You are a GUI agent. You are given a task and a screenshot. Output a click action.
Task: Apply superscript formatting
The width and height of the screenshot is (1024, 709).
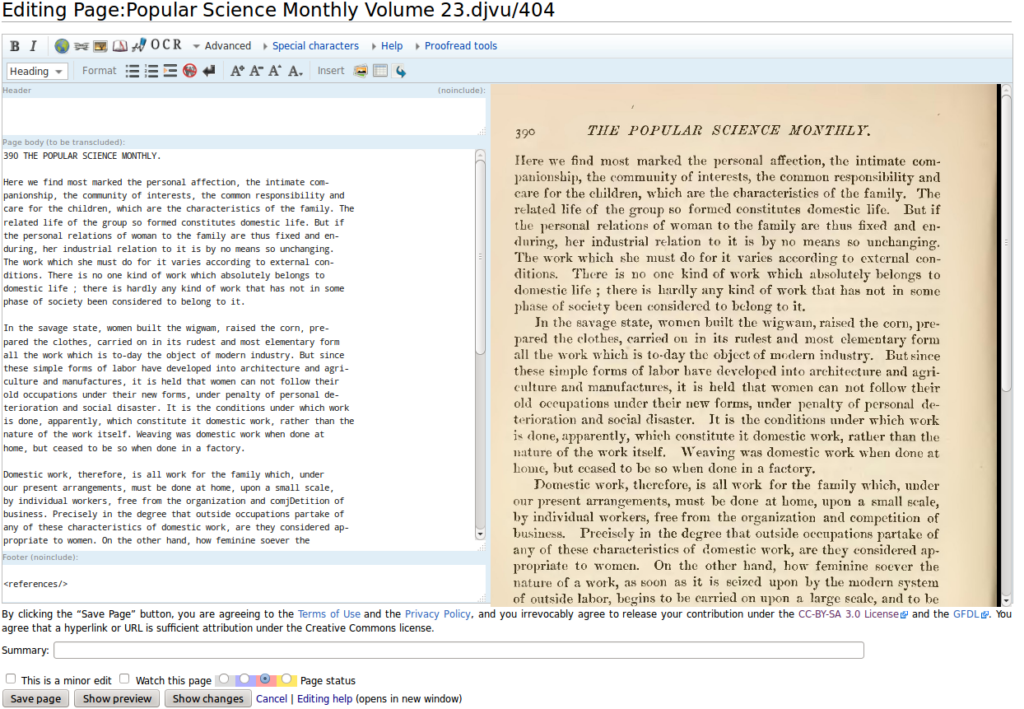point(275,71)
